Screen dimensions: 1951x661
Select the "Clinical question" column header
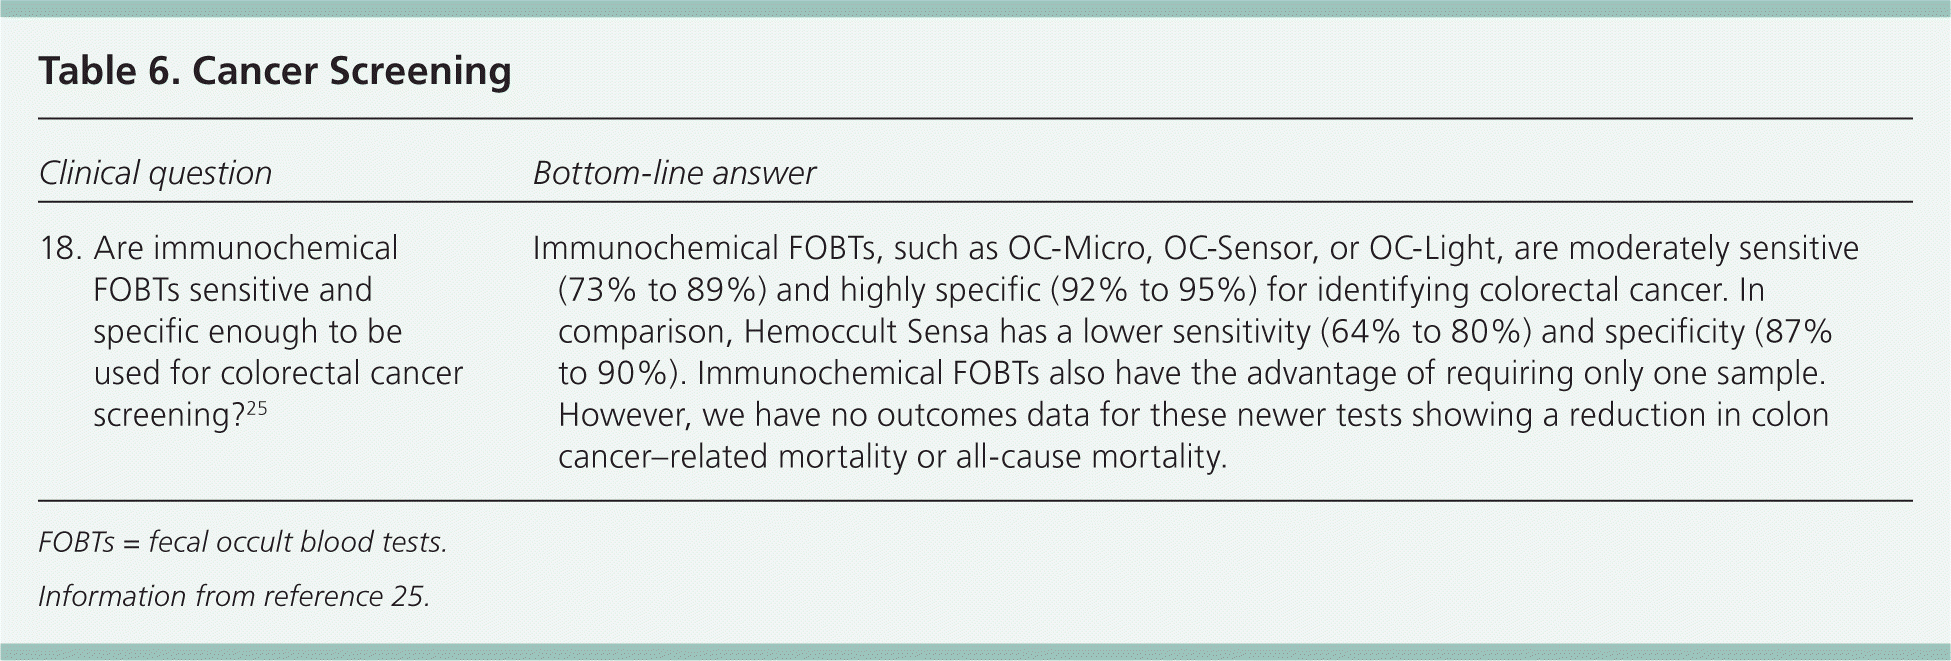click(x=155, y=173)
